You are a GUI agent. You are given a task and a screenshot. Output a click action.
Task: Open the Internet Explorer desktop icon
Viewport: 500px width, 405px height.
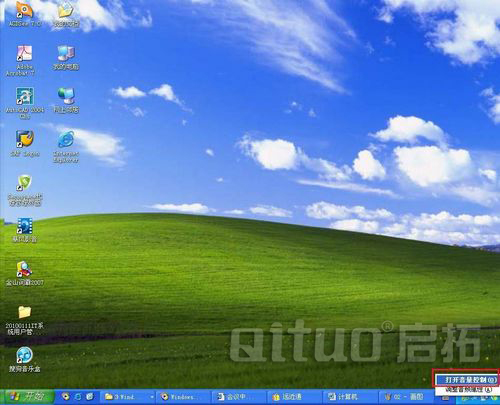click(66, 147)
